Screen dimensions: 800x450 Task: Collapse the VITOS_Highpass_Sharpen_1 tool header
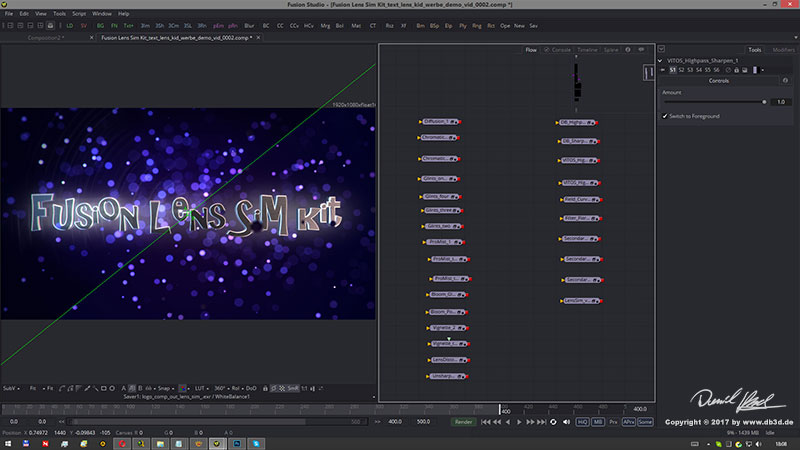pyautogui.click(x=660, y=61)
